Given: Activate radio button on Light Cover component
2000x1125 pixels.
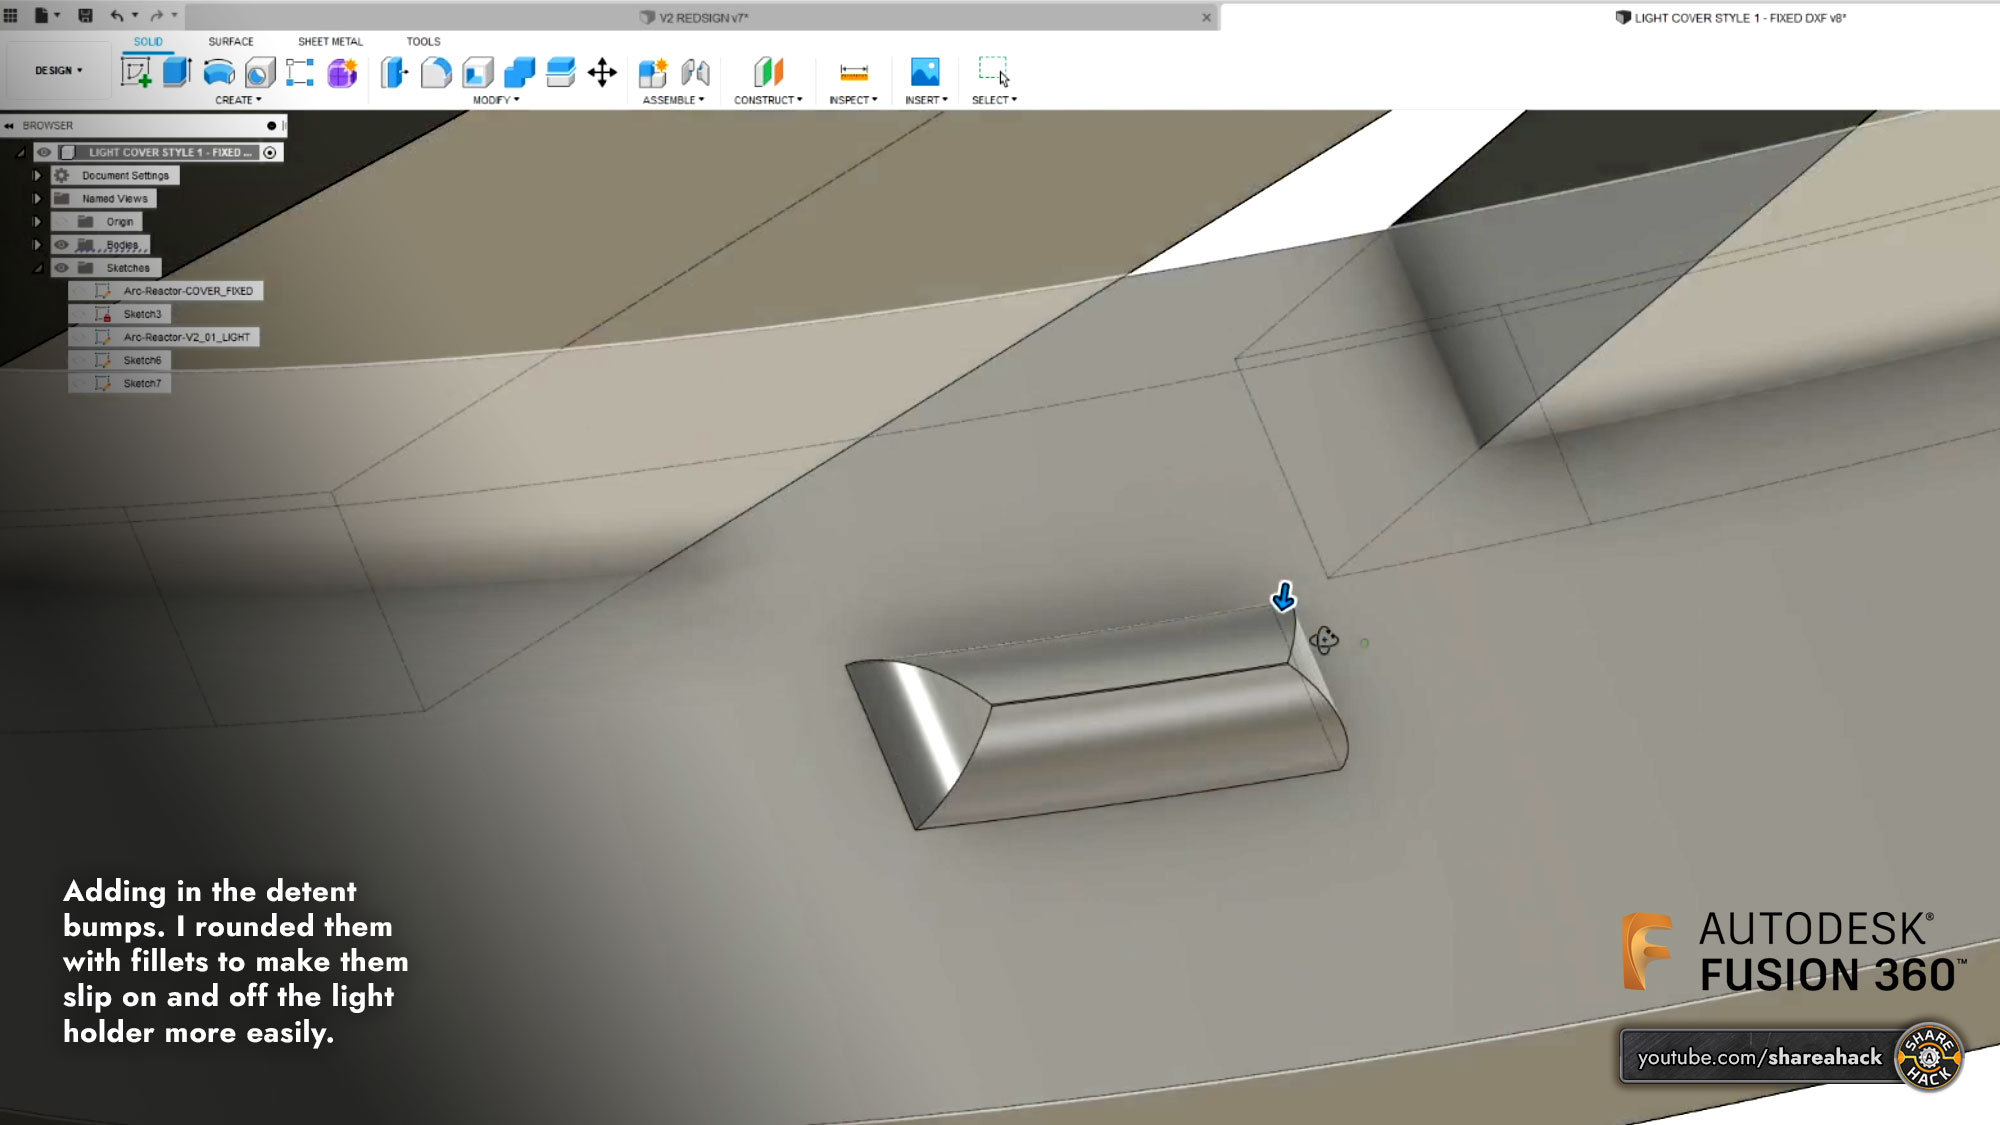Looking at the screenshot, I should pyautogui.click(x=270, y=152).
